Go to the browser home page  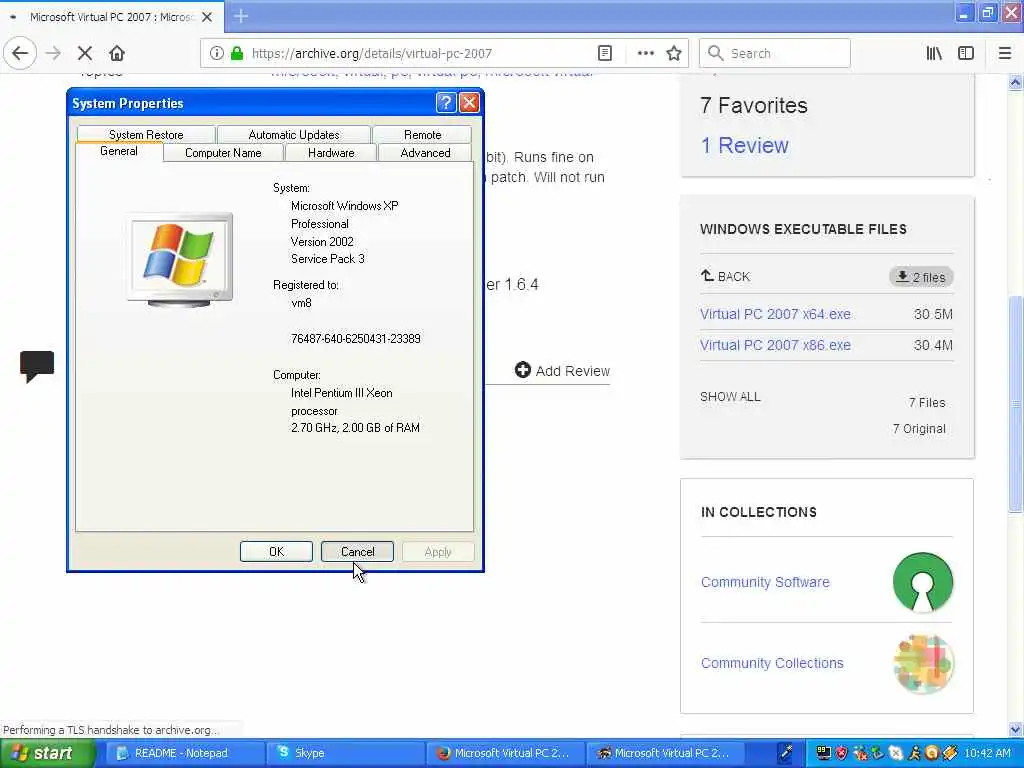coord(117,53)
